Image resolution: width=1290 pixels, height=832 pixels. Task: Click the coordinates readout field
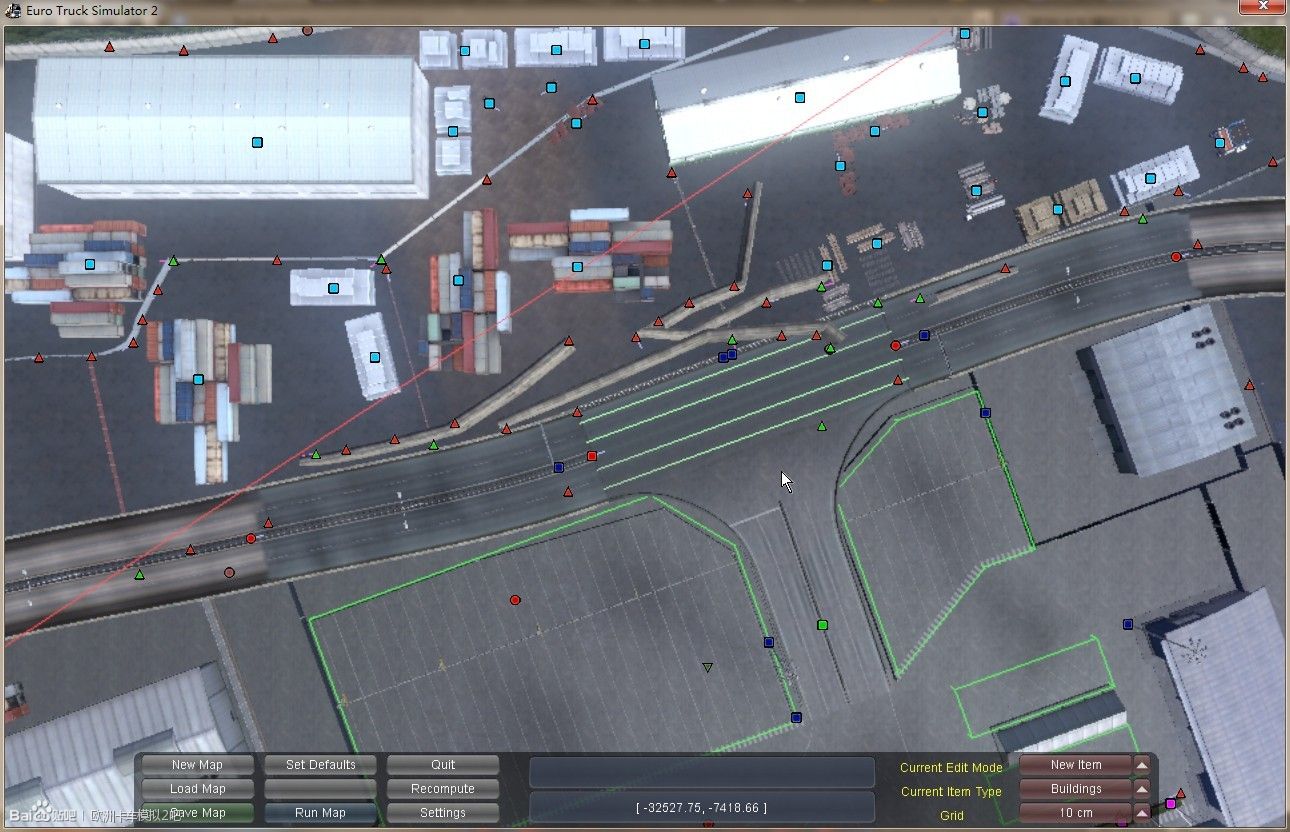click(x=701, y=807)
